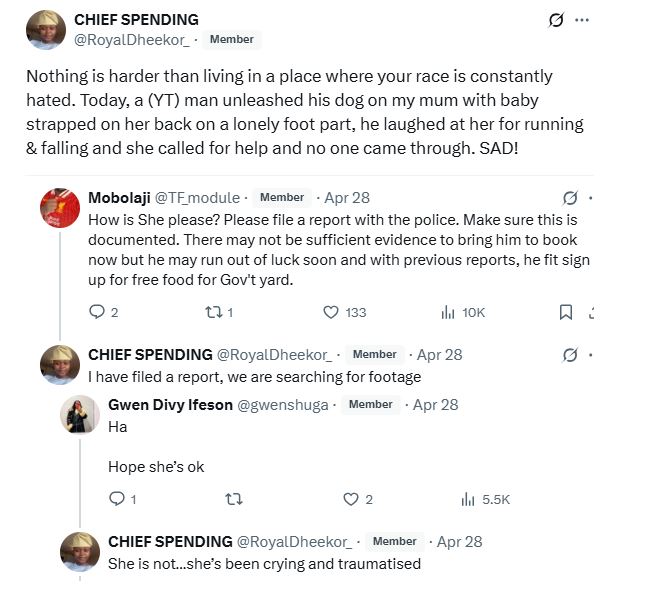
Task: Like Gwen Divy Ifeson's comment
Action: pyautogui.click(x=351, y=499)
